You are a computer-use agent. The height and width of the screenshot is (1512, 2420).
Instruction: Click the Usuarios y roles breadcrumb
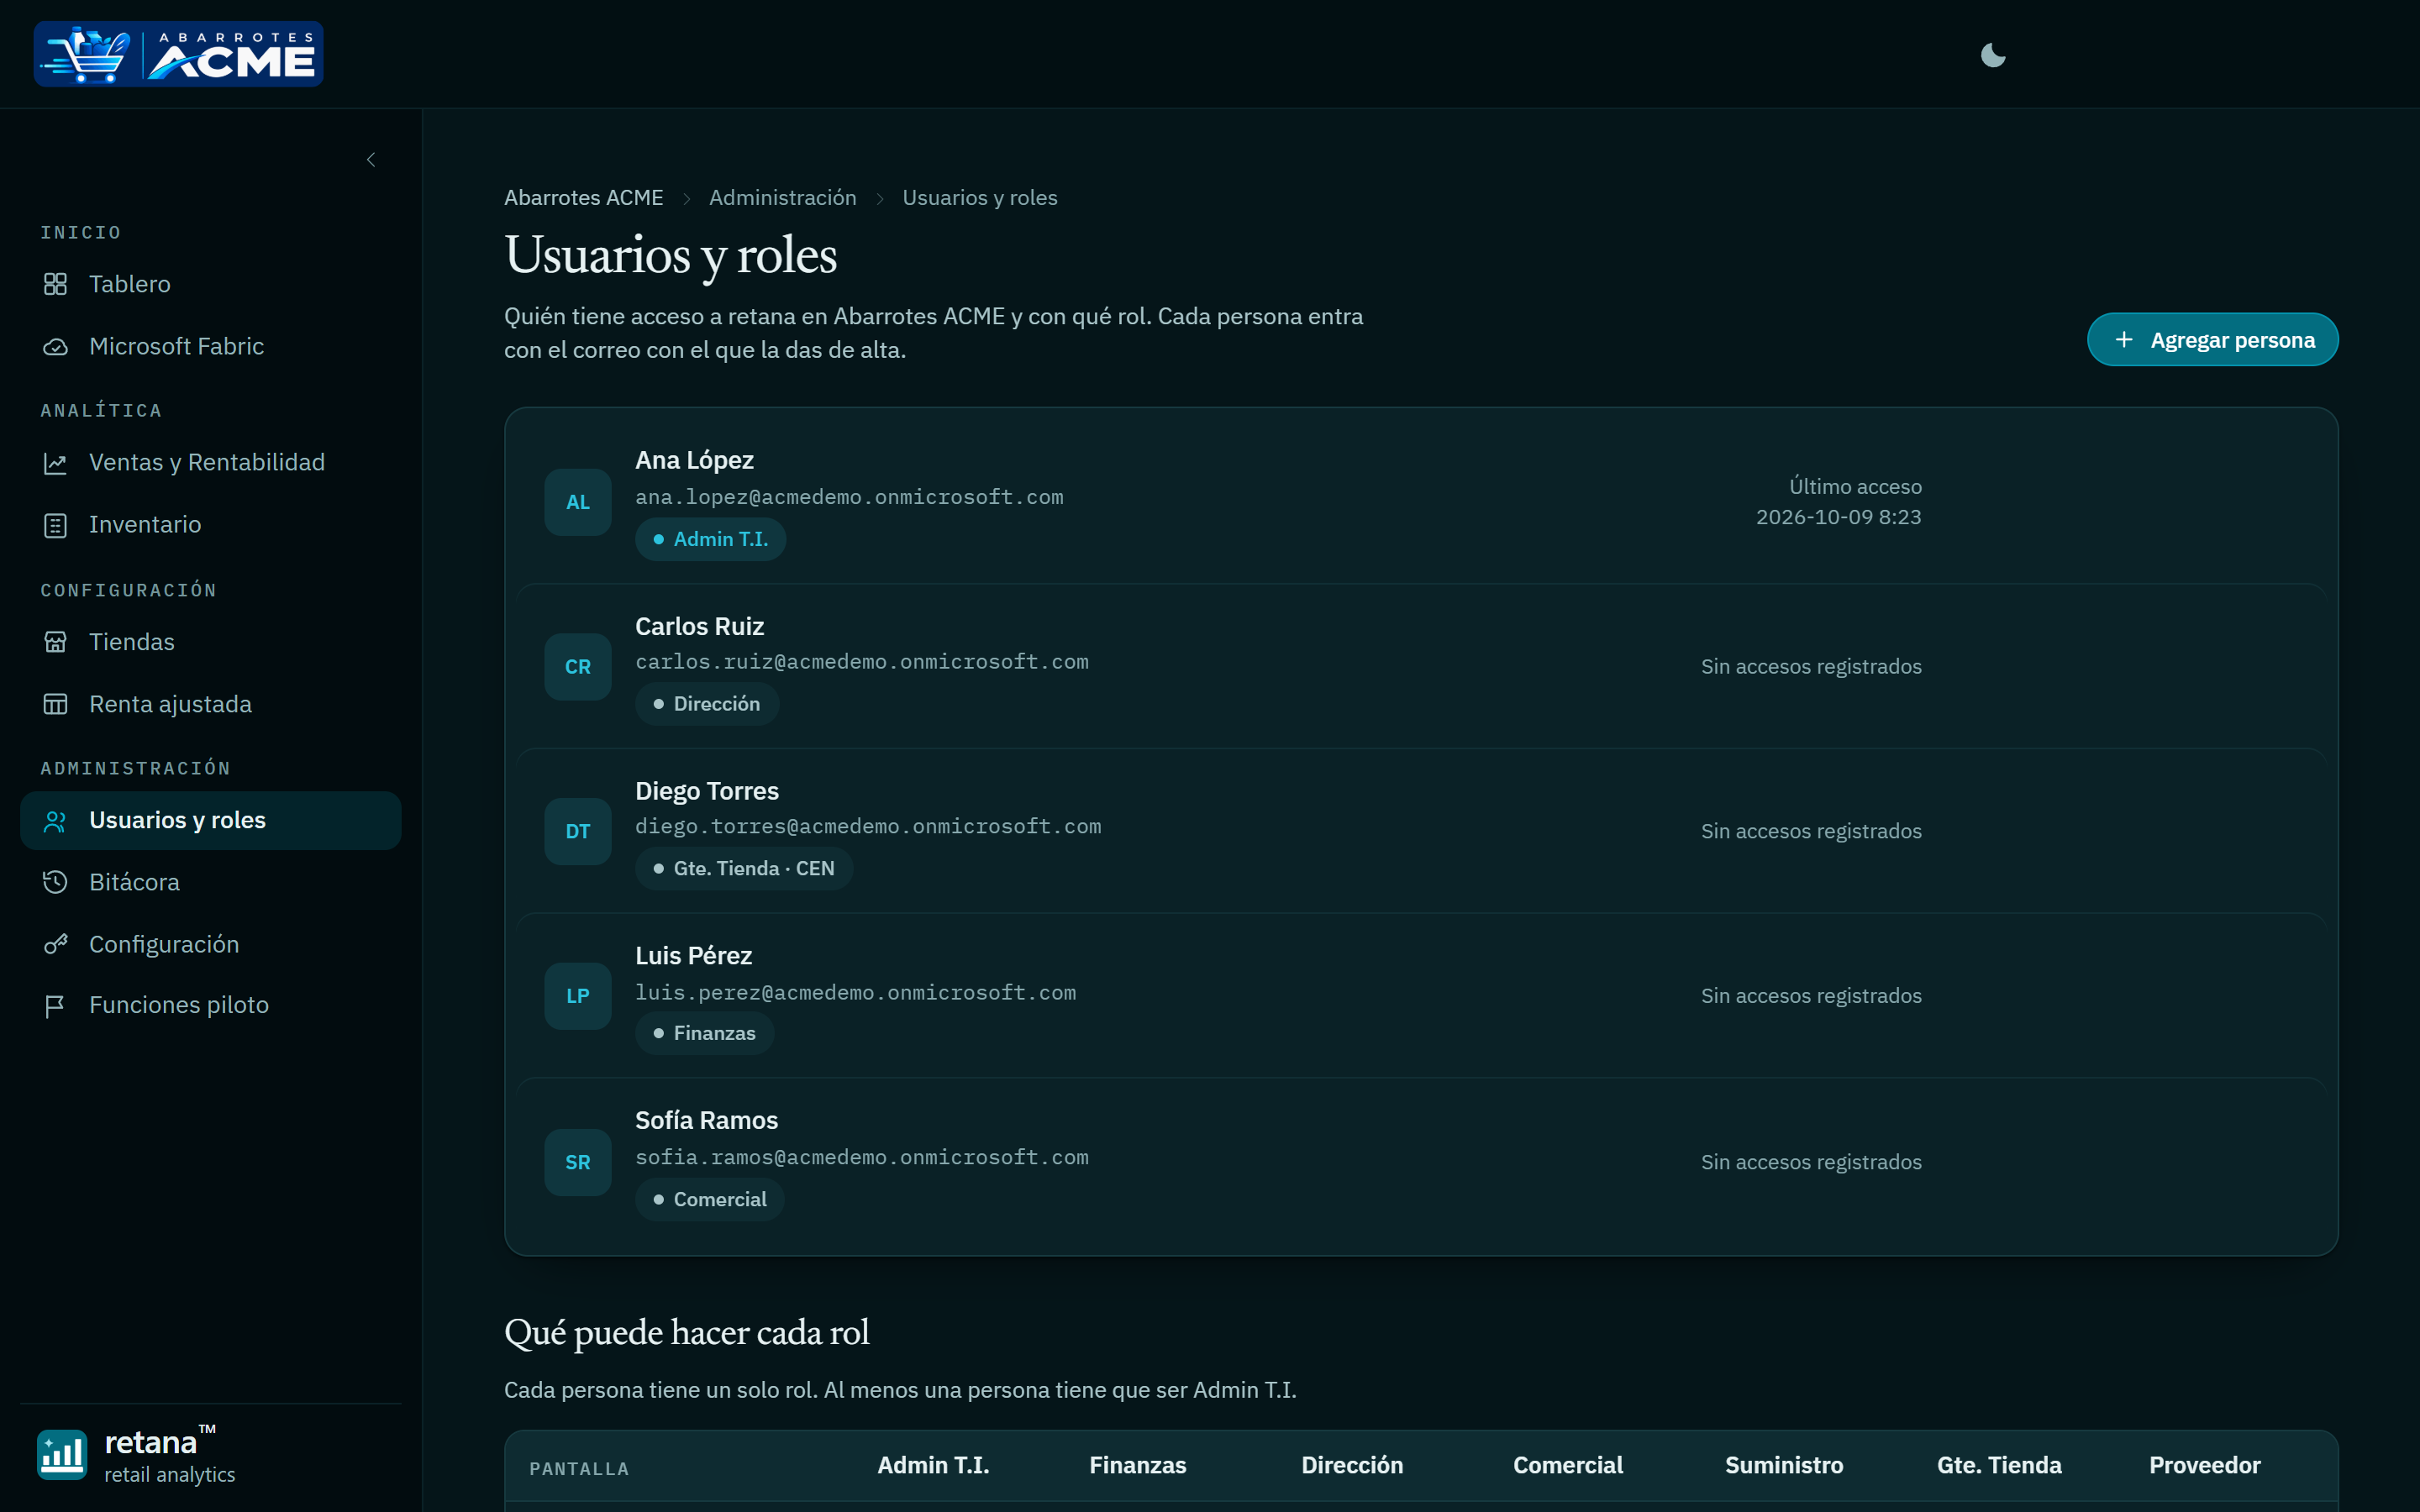[980, 198]
